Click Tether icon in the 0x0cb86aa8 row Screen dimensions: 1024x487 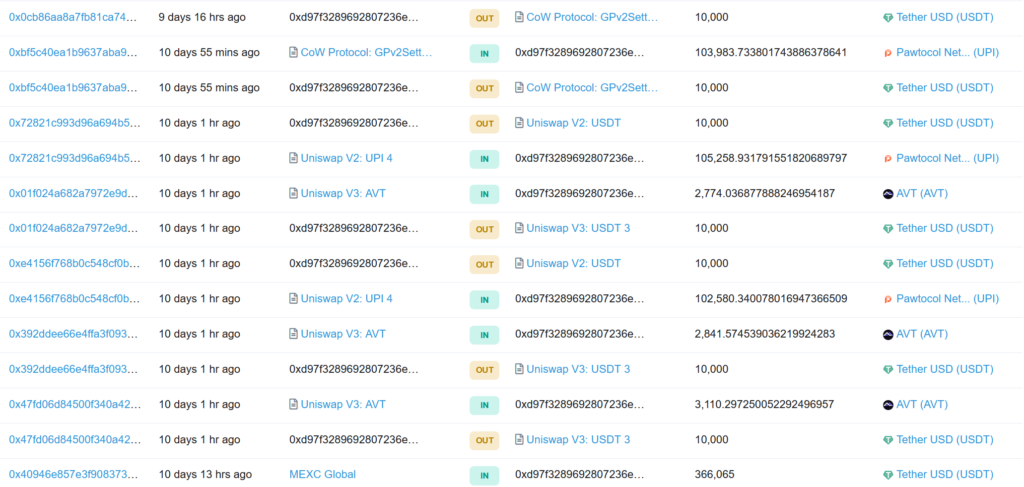(888, 18)
